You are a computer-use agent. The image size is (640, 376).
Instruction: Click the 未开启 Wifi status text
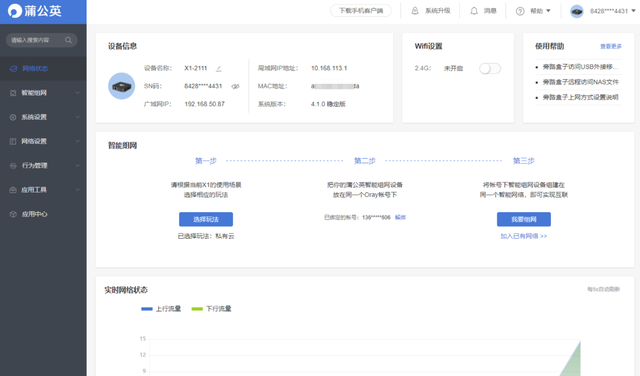tap(453, 69)
